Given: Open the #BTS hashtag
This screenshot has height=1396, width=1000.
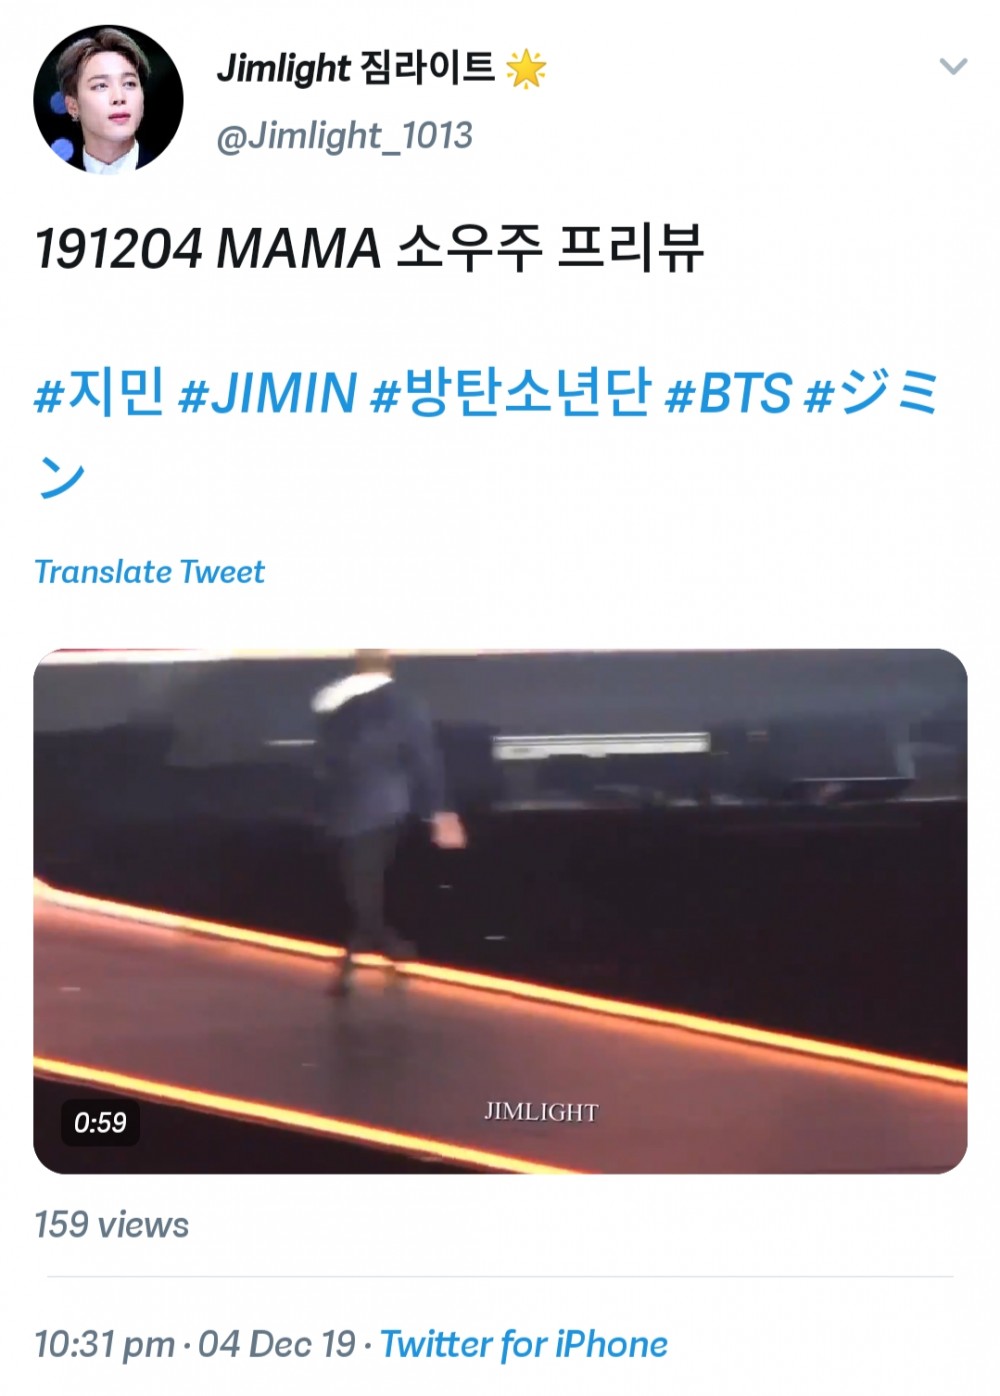Looking at the screenshot, I should 728,392.
